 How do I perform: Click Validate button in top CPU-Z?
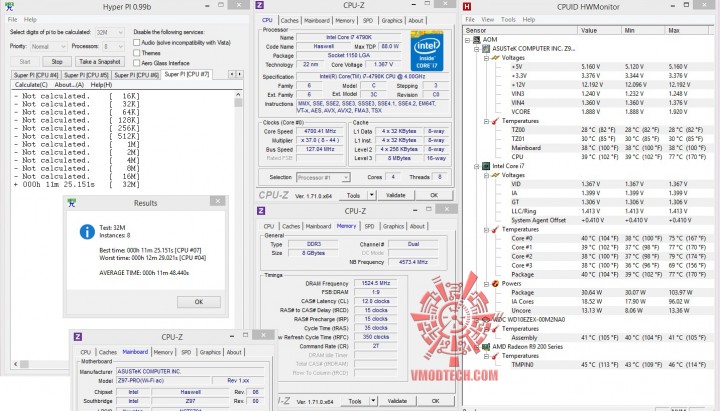click(396, 195)
